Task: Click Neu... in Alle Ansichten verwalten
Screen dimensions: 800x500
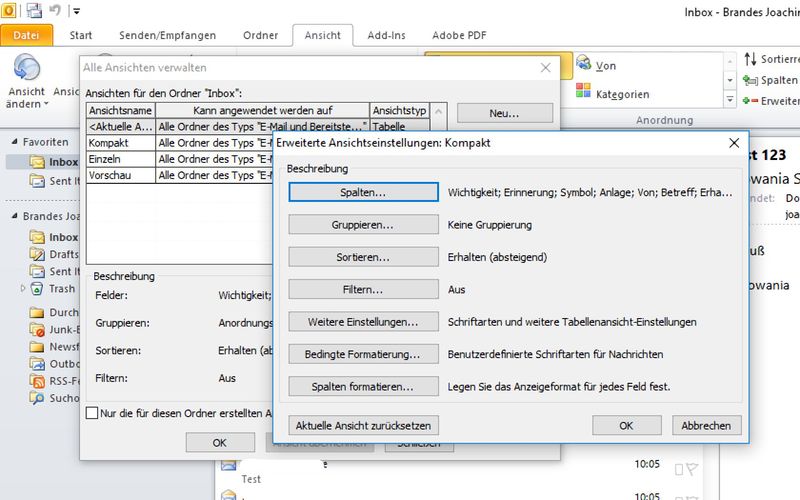Action: [505, 113]
